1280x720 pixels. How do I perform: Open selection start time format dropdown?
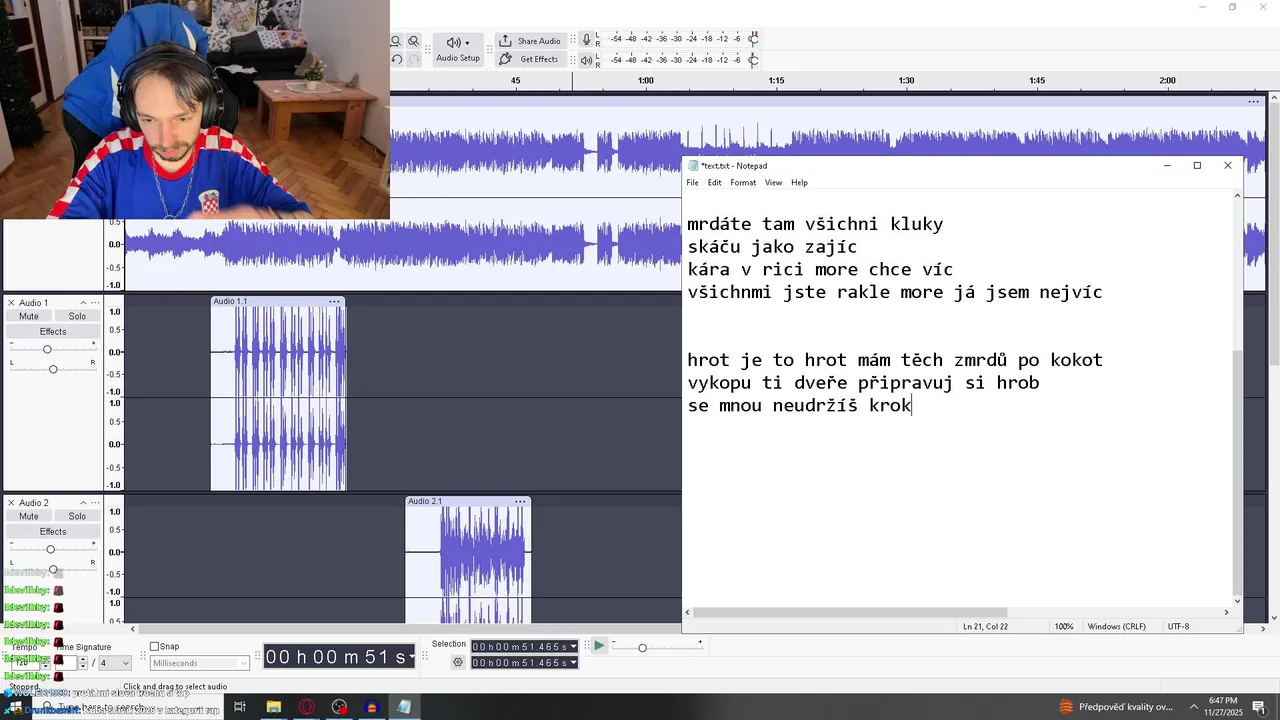coord(573,647)
